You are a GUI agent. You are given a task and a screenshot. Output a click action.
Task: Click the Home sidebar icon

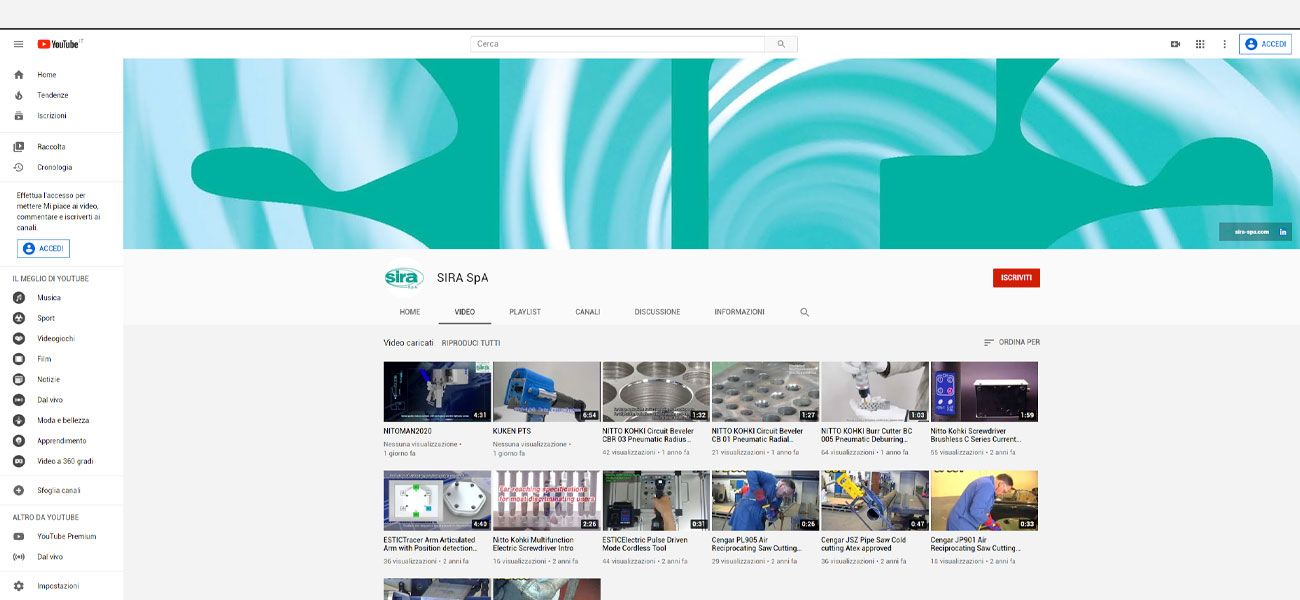point(18,75)
